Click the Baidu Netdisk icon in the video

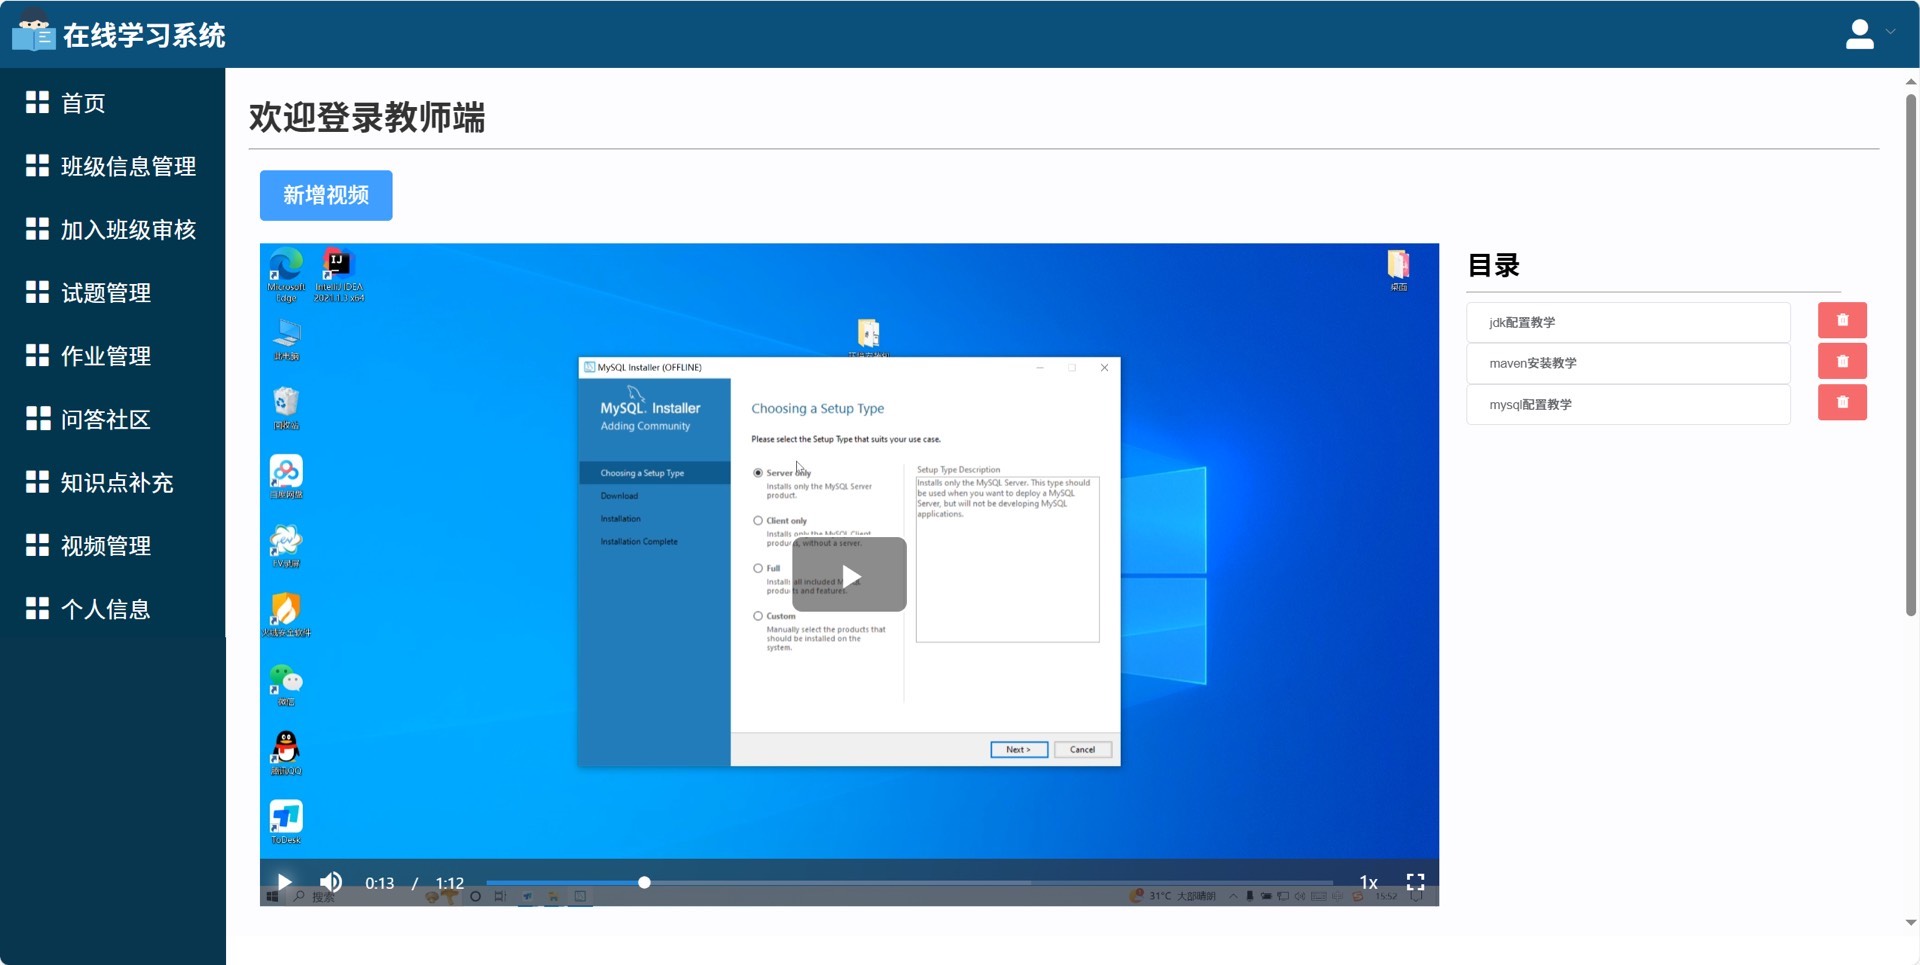(286, 477)
